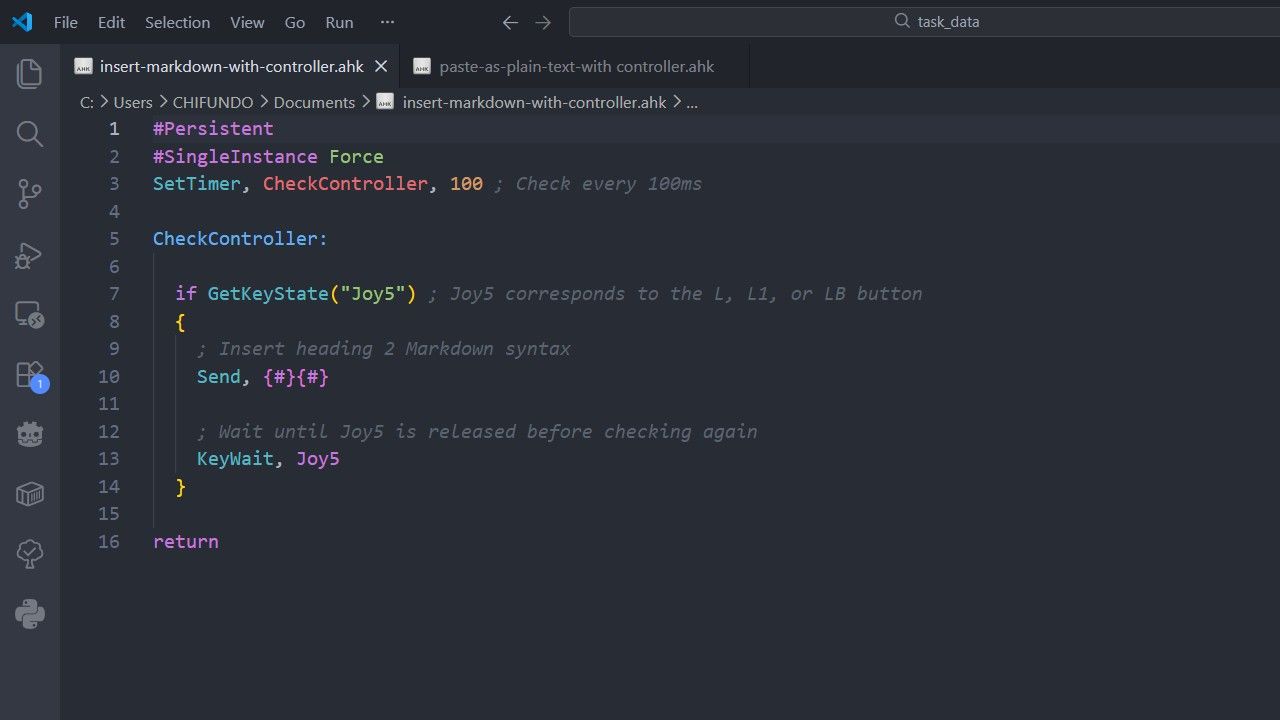This screenshot has height=720, width=1280.
Task: Open the Remote Explorer view
Action: coord(30,316)
